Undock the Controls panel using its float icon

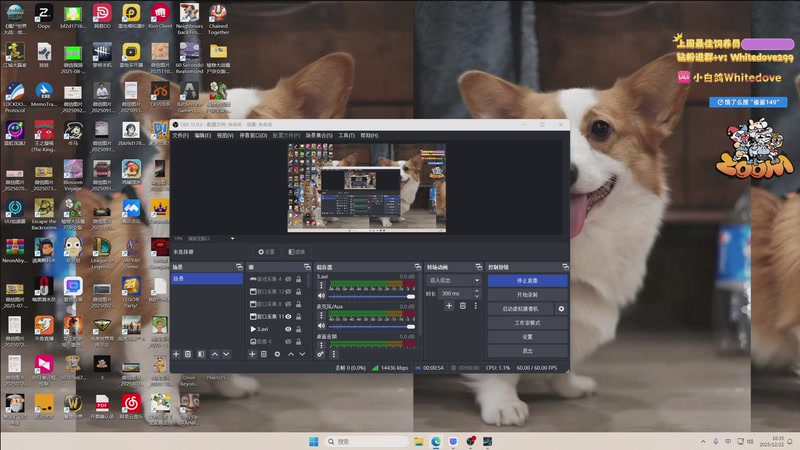coord(565,267)
